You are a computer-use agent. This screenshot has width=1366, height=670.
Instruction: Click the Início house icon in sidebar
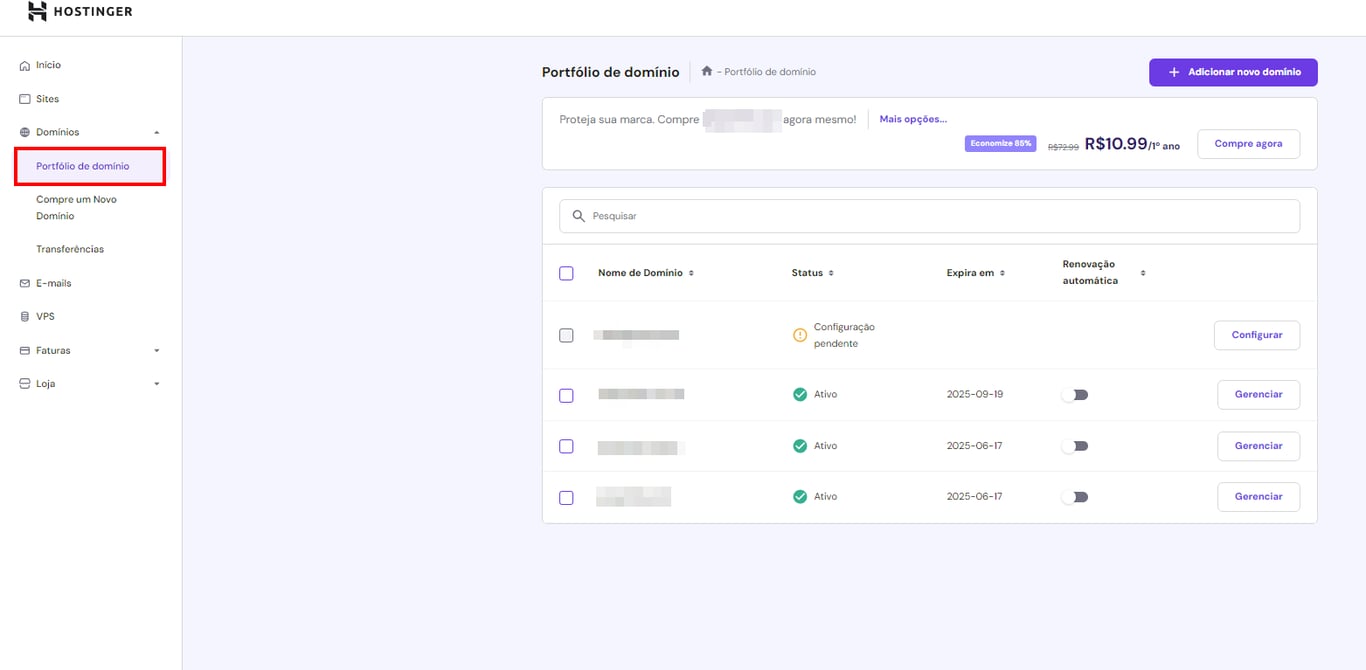(25, 66)
